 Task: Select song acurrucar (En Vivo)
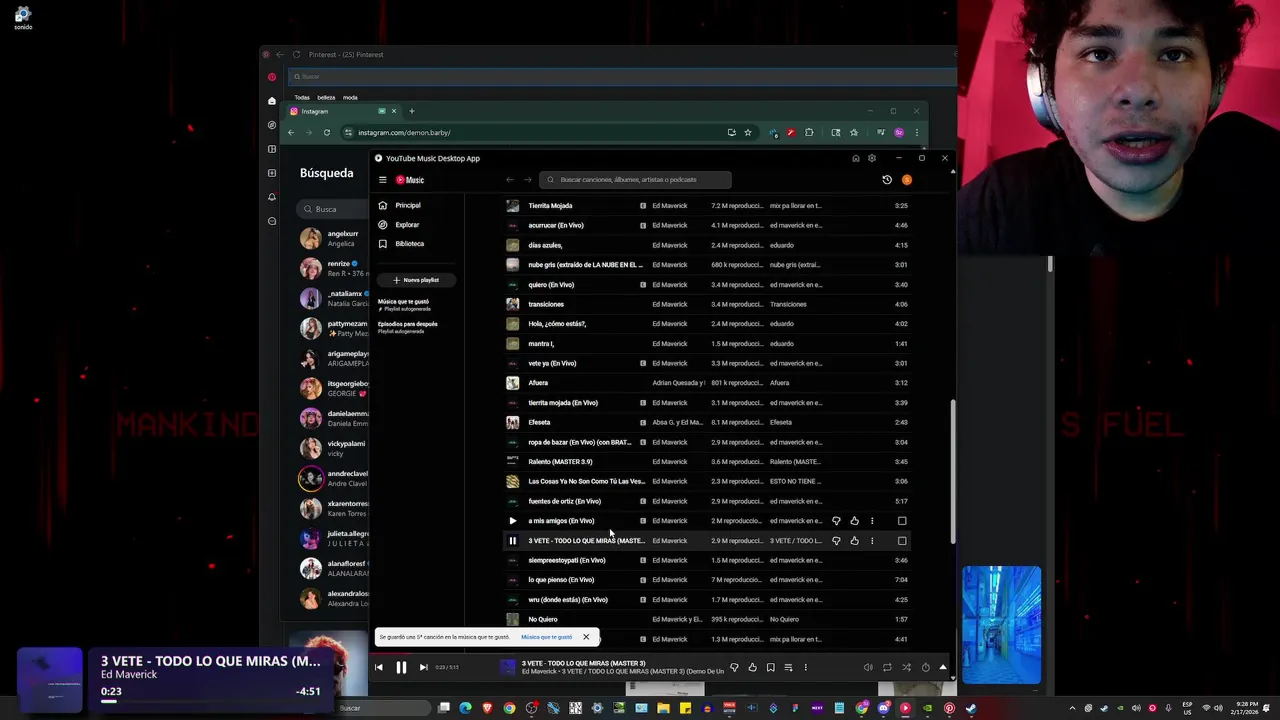coord(556,225)
